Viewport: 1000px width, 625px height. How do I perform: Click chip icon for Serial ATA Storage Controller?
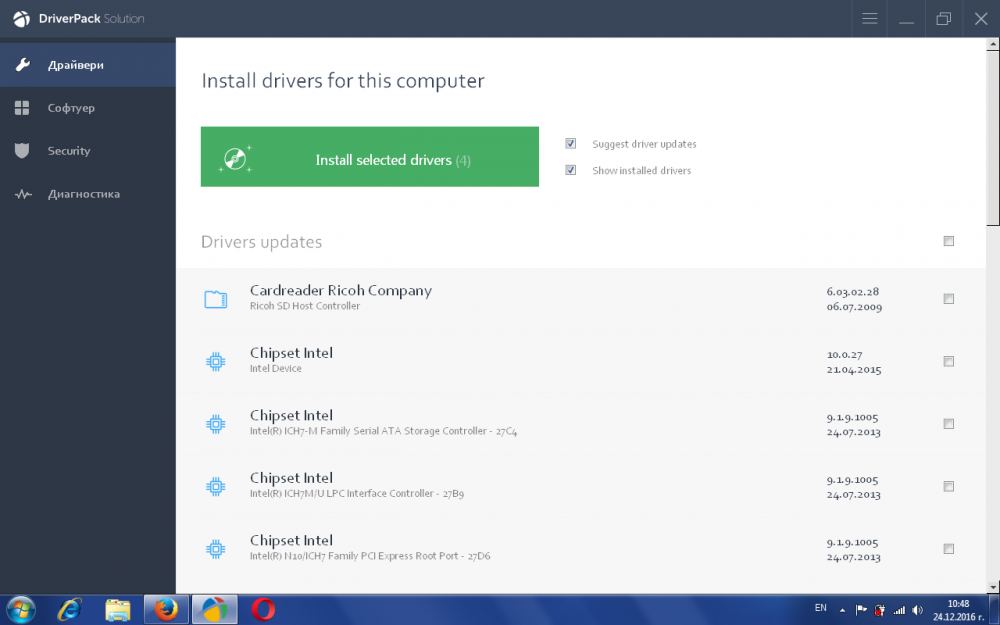216,424
